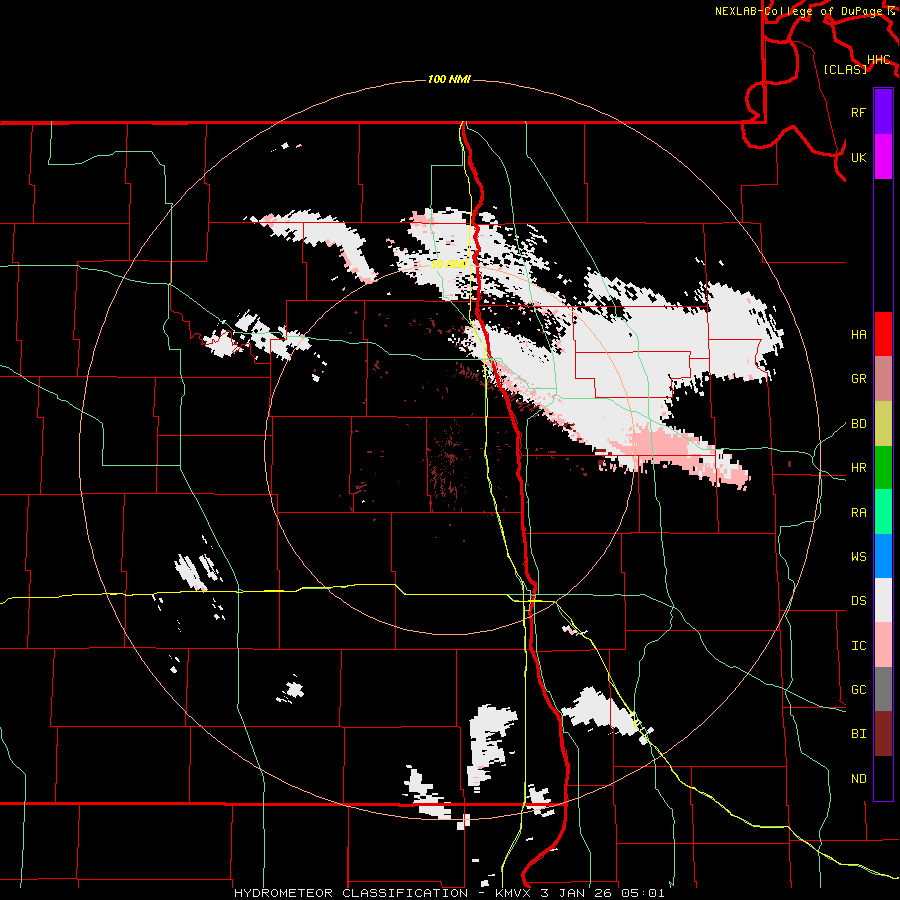900x900 pixels.
Task: Click the "UK" legend label
Action: (x=858, y=157)
